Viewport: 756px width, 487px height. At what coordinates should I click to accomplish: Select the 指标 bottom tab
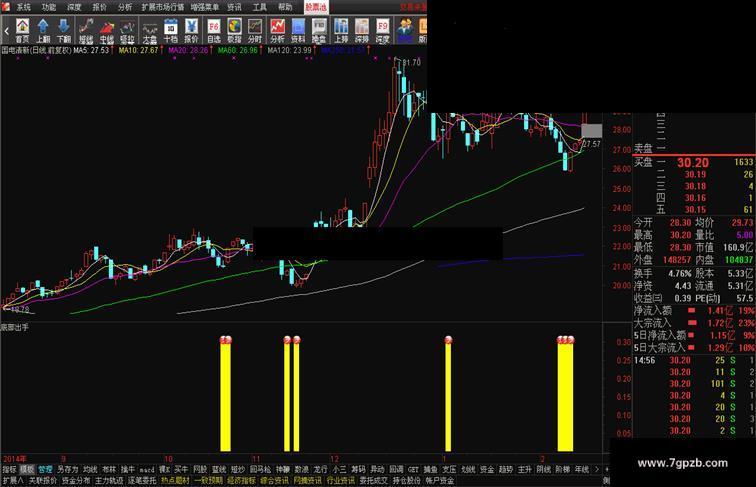[9, 469]
